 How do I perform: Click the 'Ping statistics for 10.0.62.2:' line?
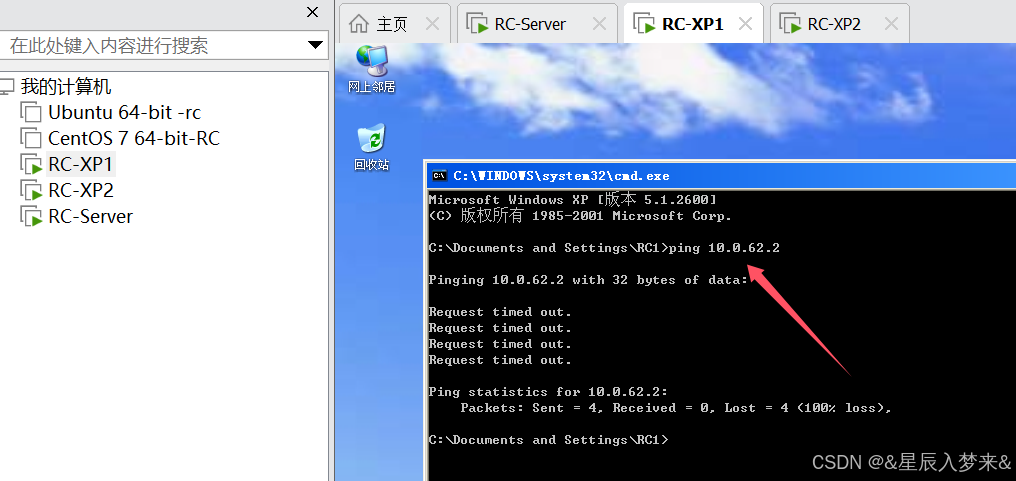point(548,392)
